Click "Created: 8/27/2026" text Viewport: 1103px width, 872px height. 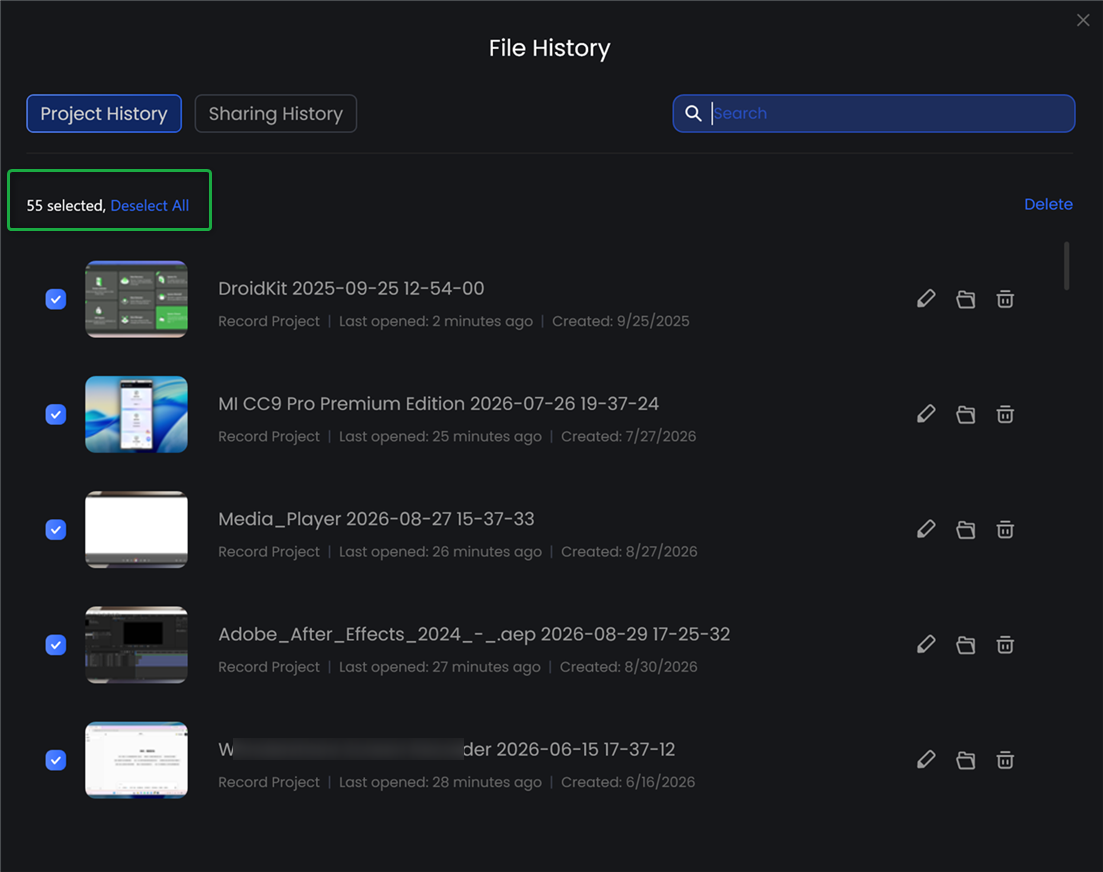click(x=629, y=552)
